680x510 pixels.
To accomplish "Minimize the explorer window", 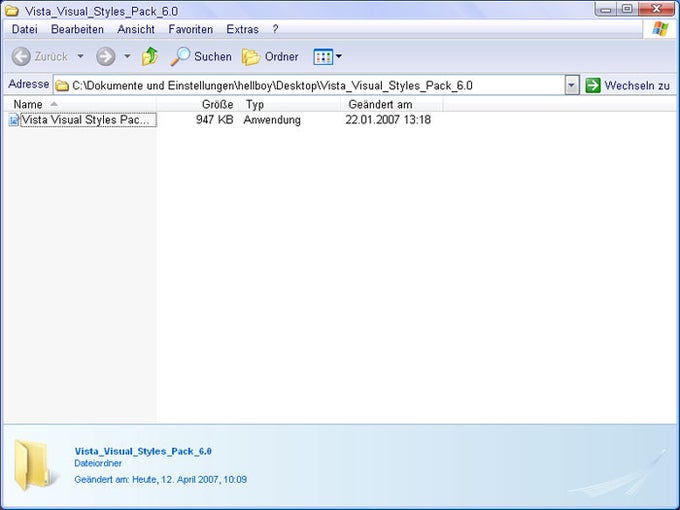I will point(606,9).
